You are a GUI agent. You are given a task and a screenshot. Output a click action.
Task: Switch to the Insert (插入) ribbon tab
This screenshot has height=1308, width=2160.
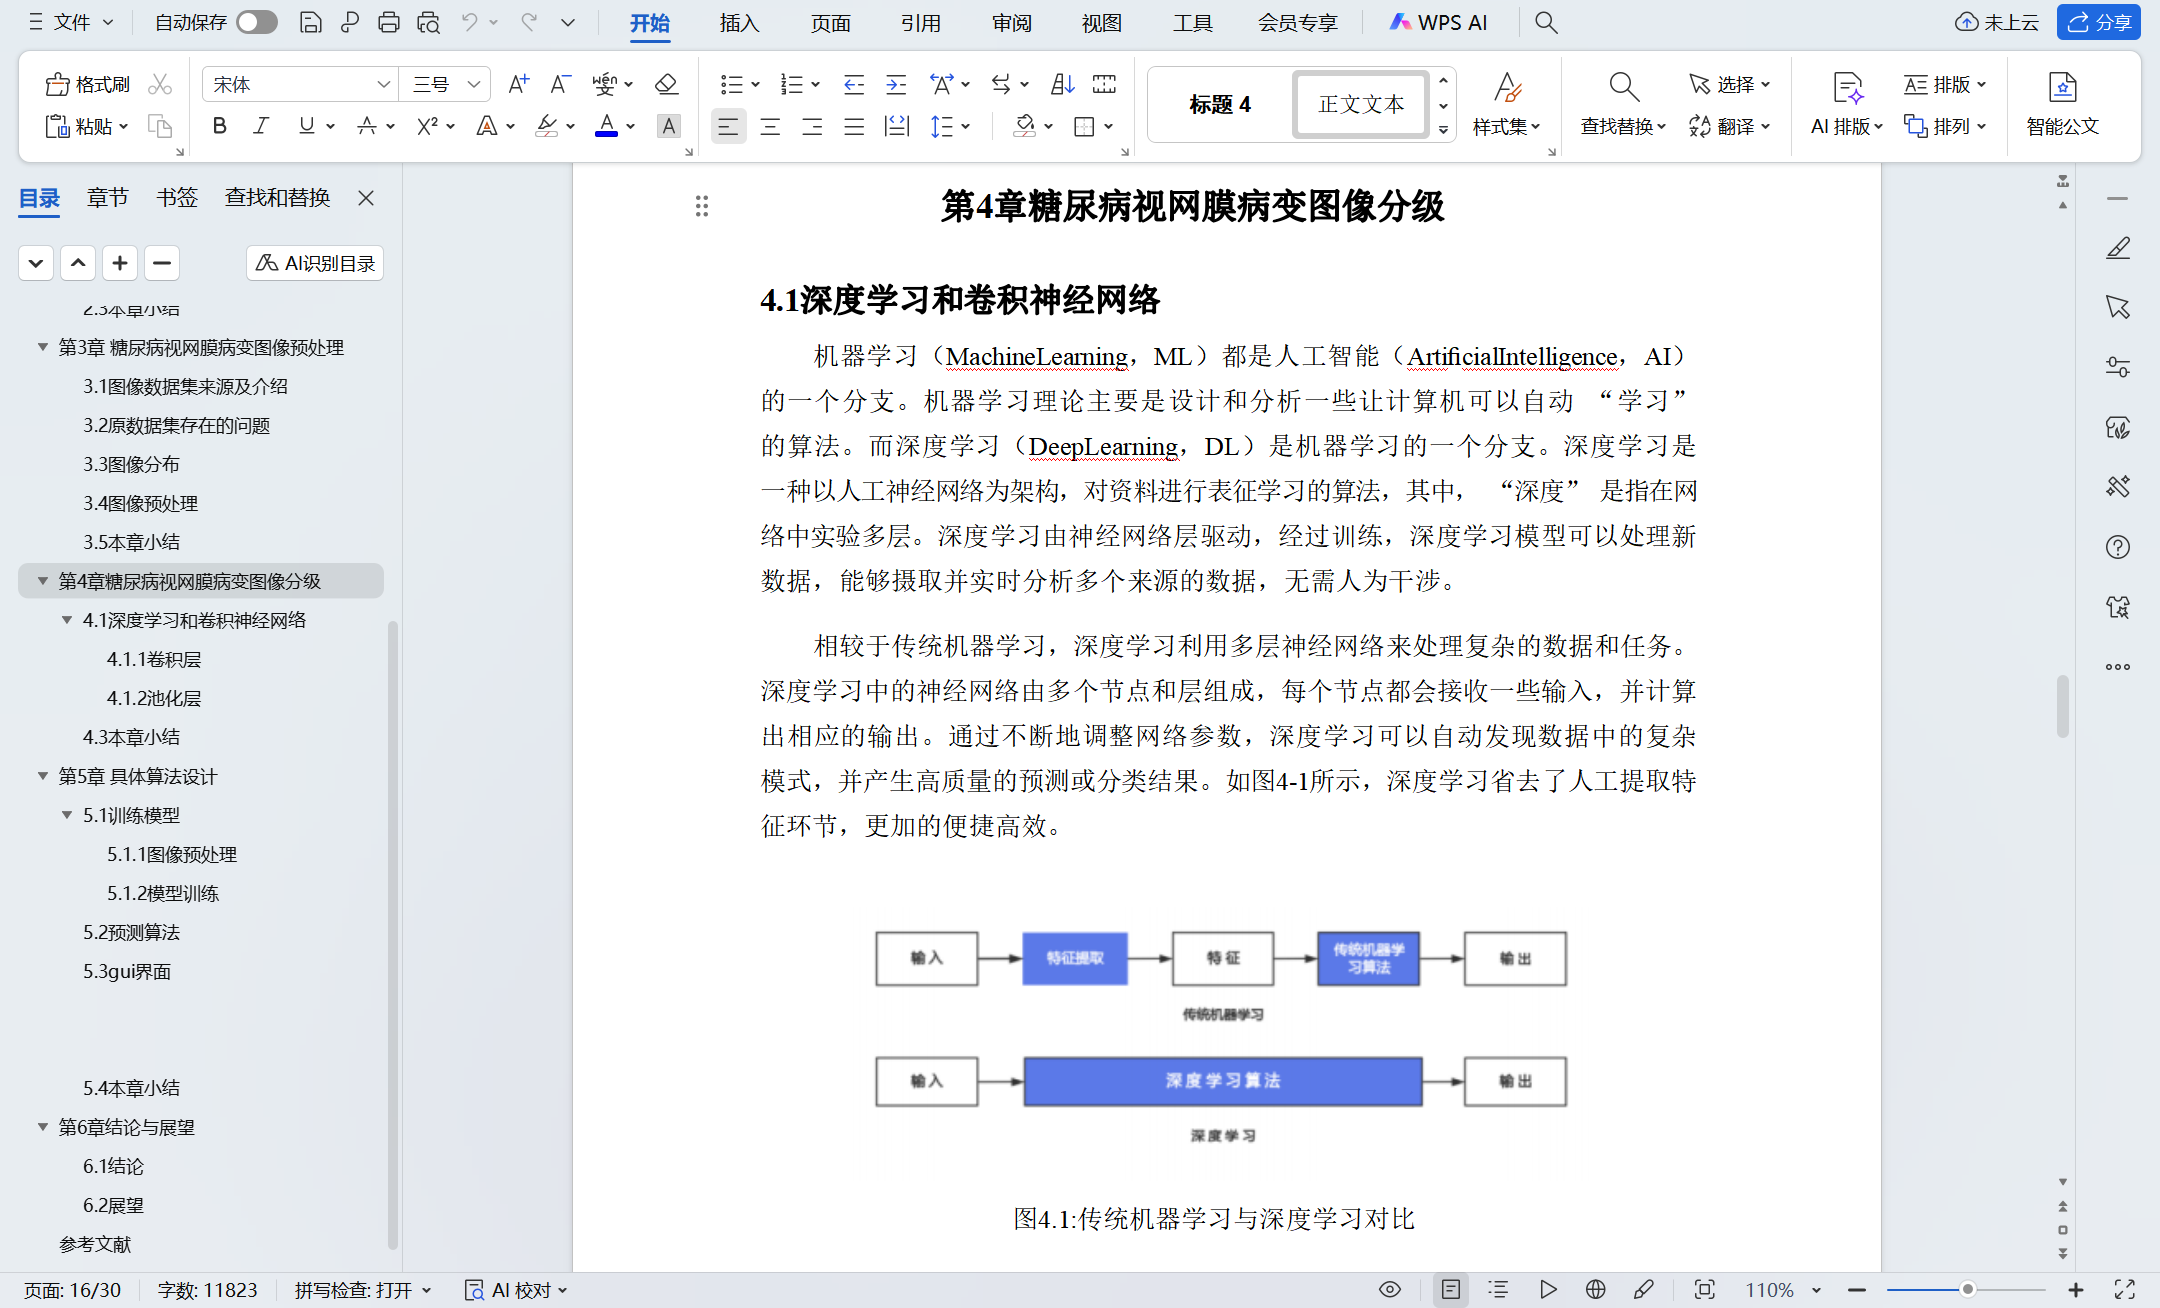point(739,23)
